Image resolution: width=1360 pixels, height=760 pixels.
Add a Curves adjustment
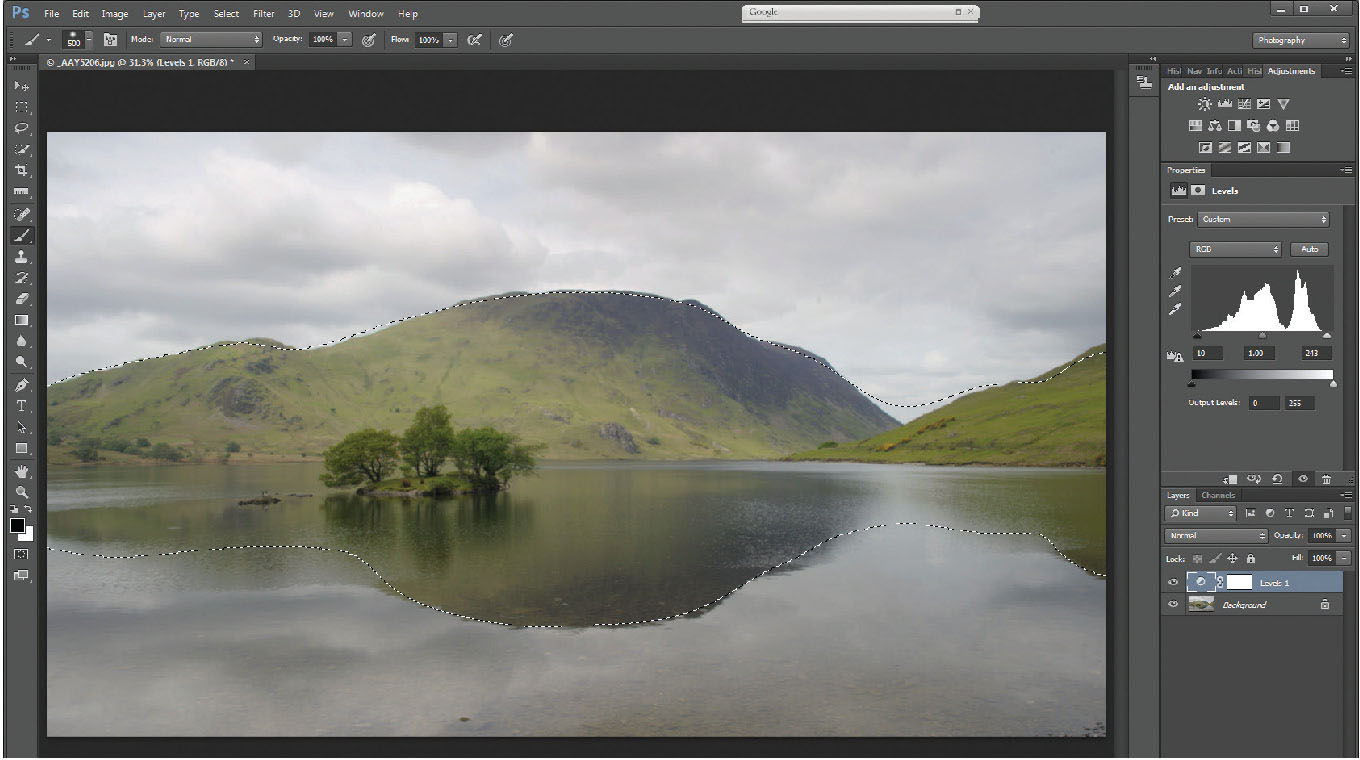(1244, 104)
